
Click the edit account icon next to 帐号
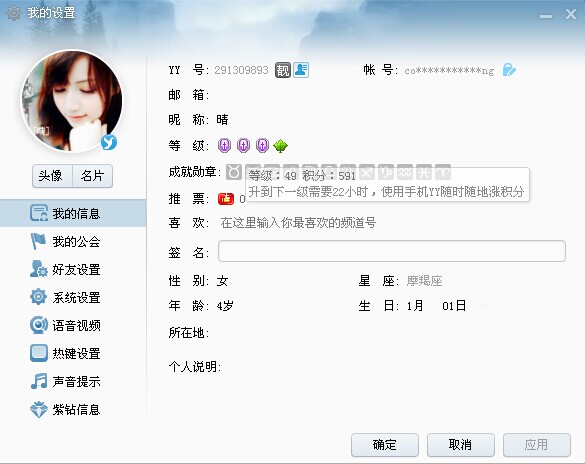509,70
